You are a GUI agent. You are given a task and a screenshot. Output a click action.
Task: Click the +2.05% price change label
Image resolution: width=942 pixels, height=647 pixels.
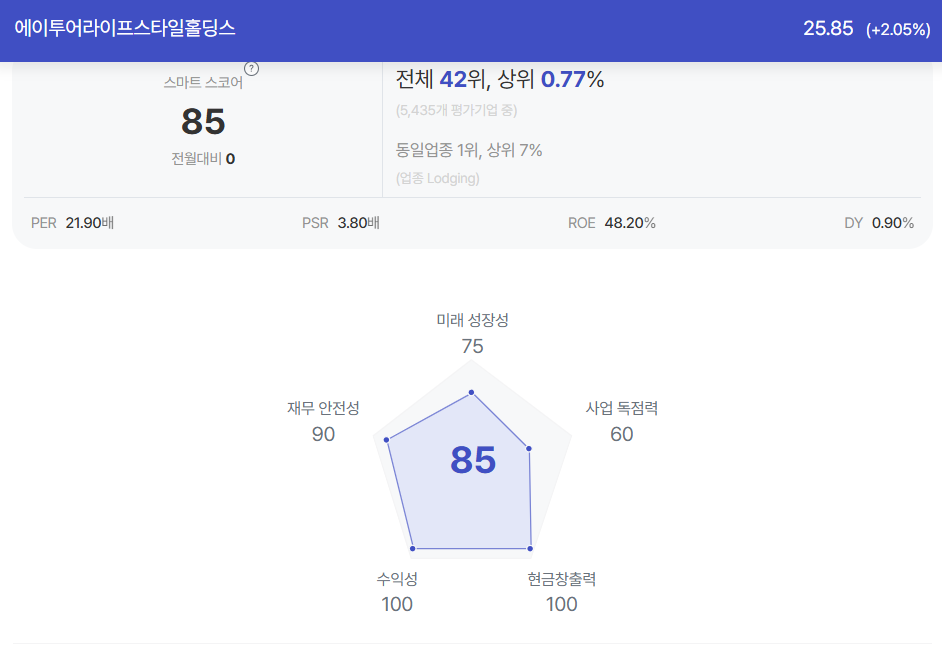click(x=898, y=29)
